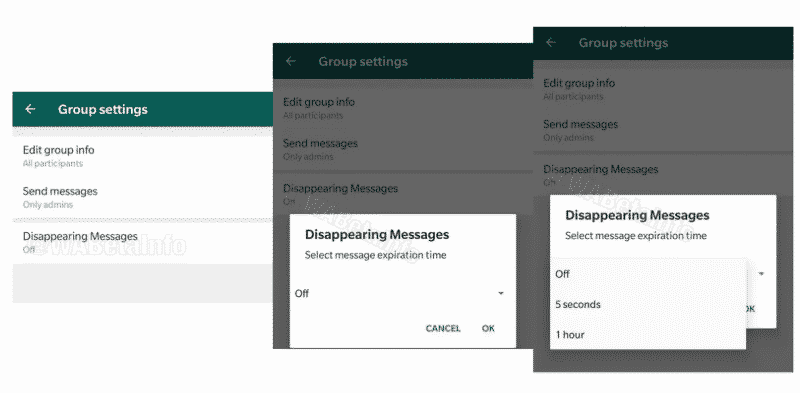The width and height of the screenshot is (800, 393).
Task: Click Select message expiration time in right dialog
Action: tap(636, 236)
